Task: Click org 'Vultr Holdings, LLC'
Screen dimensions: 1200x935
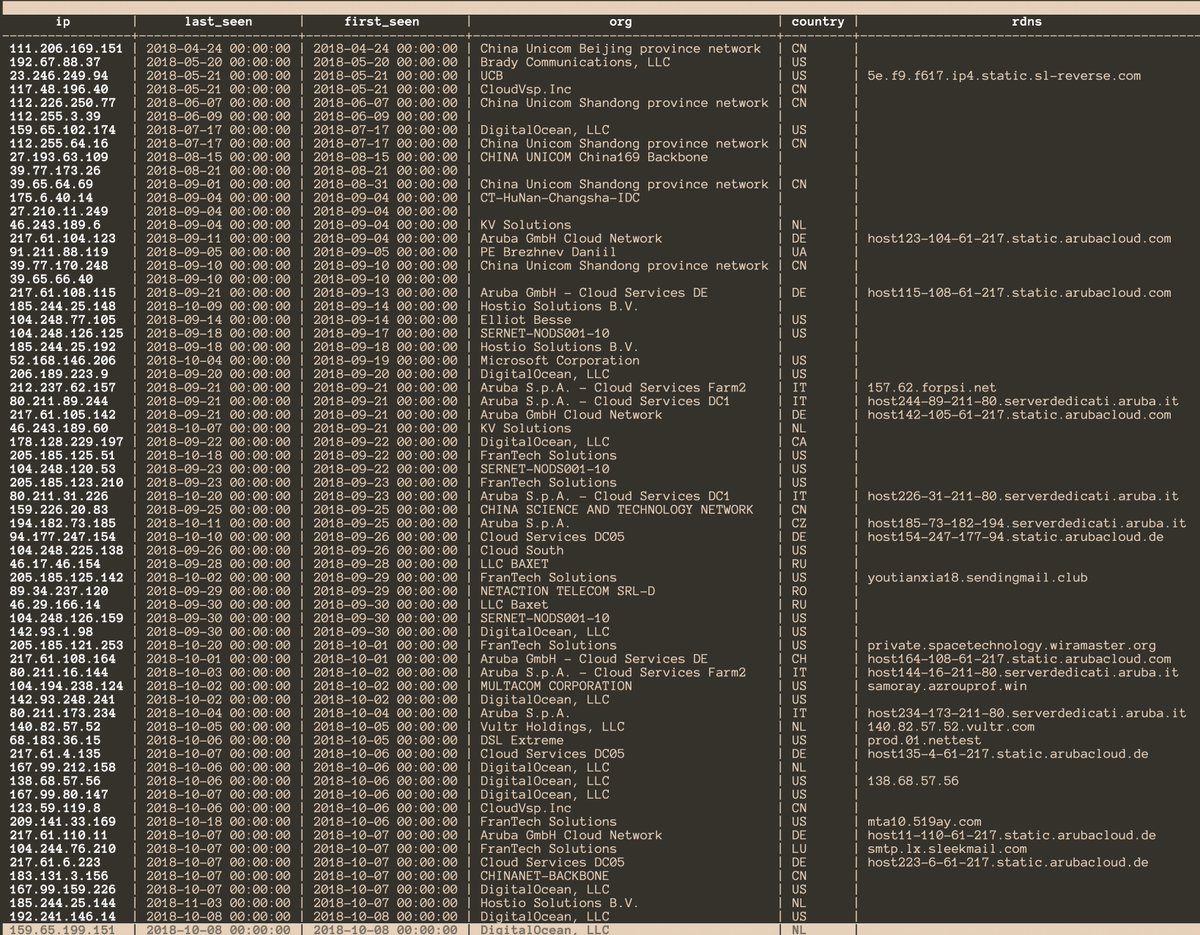Action: [552, 727]
